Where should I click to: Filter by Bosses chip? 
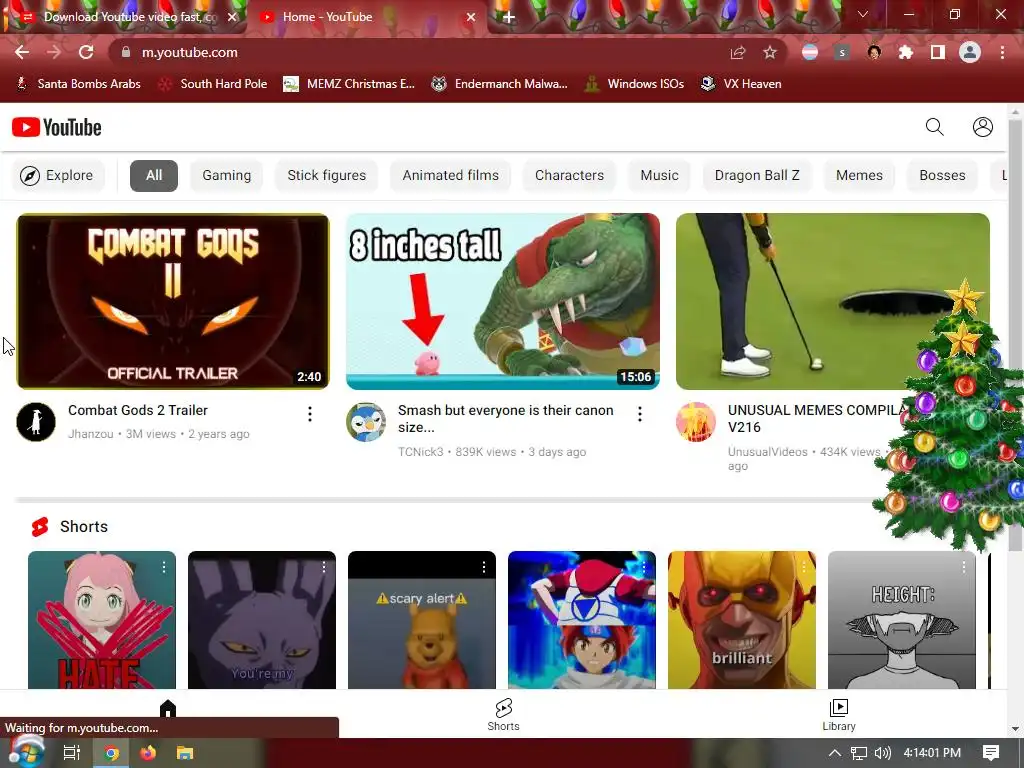click(x=942, y=175)
